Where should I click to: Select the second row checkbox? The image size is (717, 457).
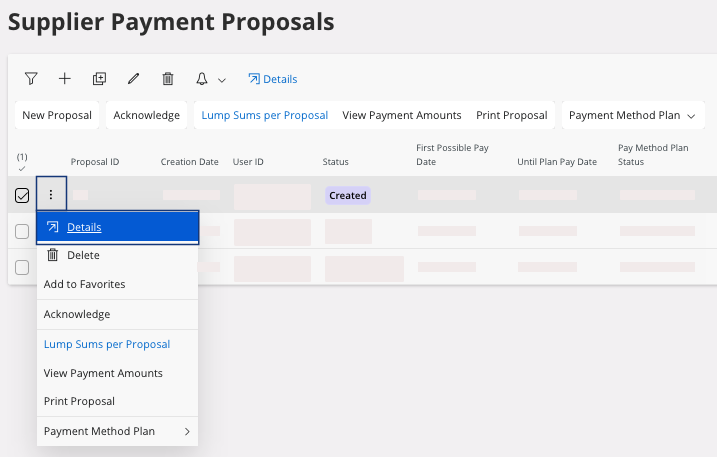(22, 232)
